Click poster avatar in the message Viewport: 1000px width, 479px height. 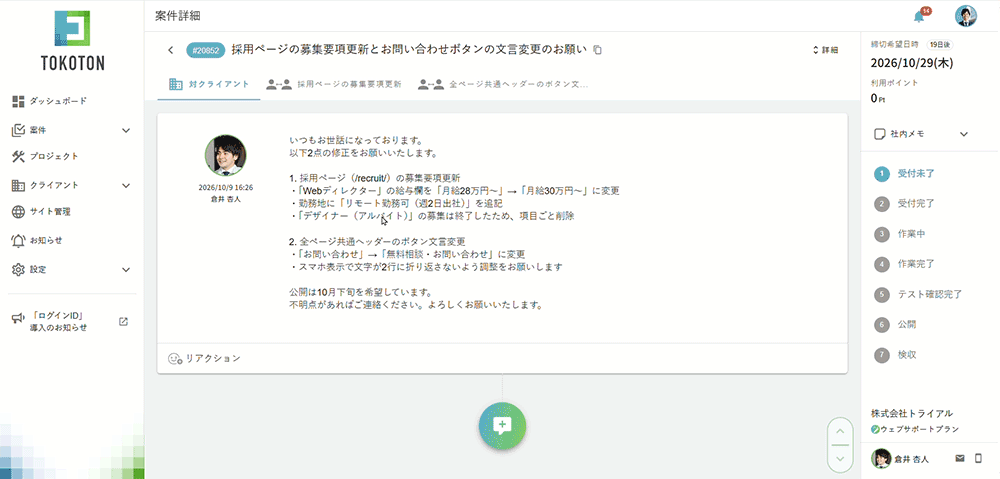[226, 156]
